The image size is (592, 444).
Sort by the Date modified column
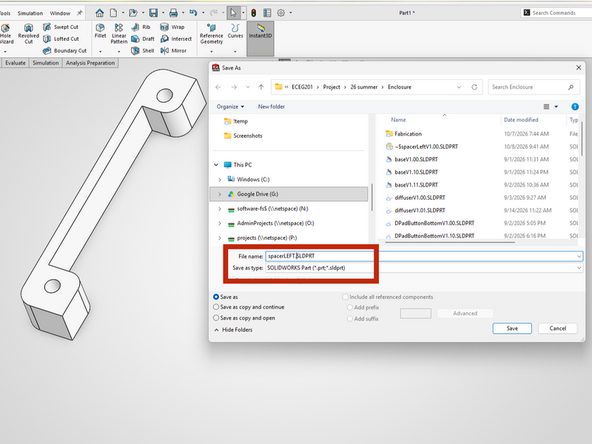521,120
